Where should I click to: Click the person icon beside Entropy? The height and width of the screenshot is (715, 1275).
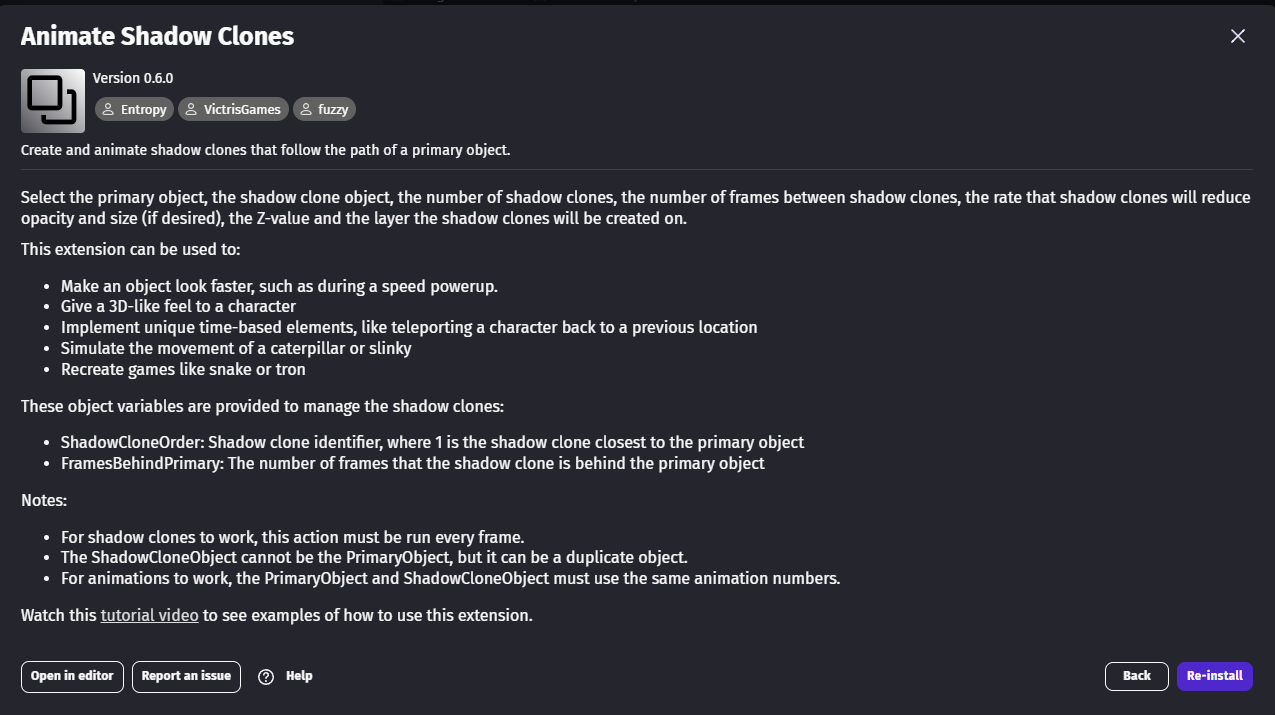tap(109, 109)
